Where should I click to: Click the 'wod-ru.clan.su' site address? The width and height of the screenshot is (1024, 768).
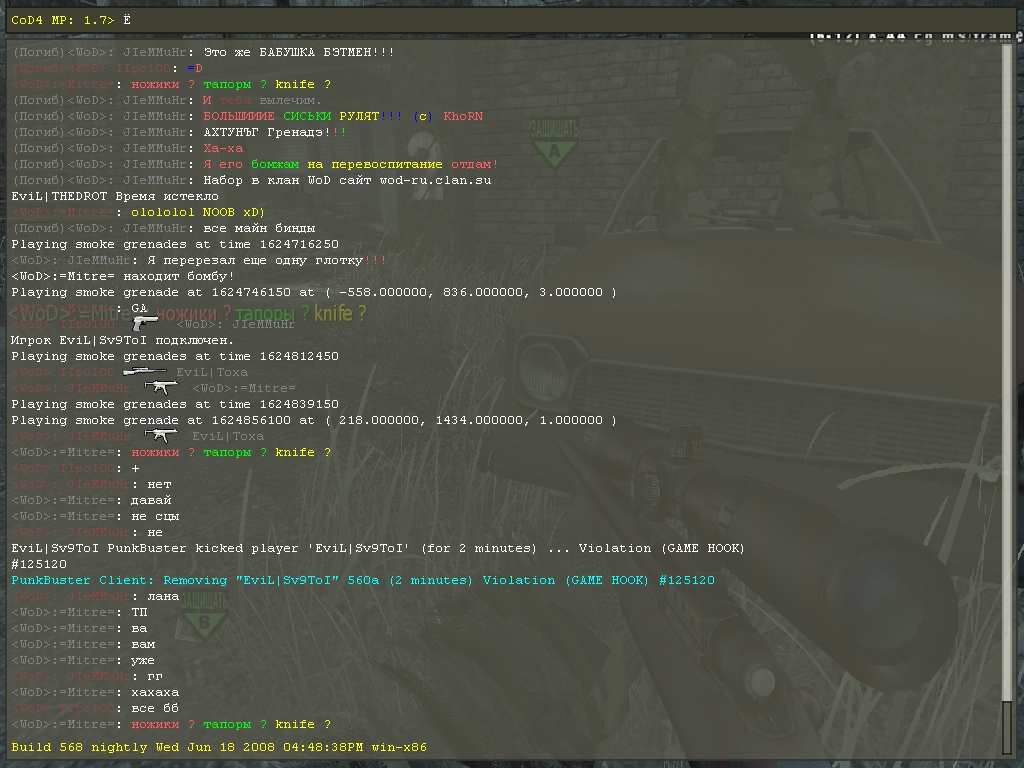(436, 180)
